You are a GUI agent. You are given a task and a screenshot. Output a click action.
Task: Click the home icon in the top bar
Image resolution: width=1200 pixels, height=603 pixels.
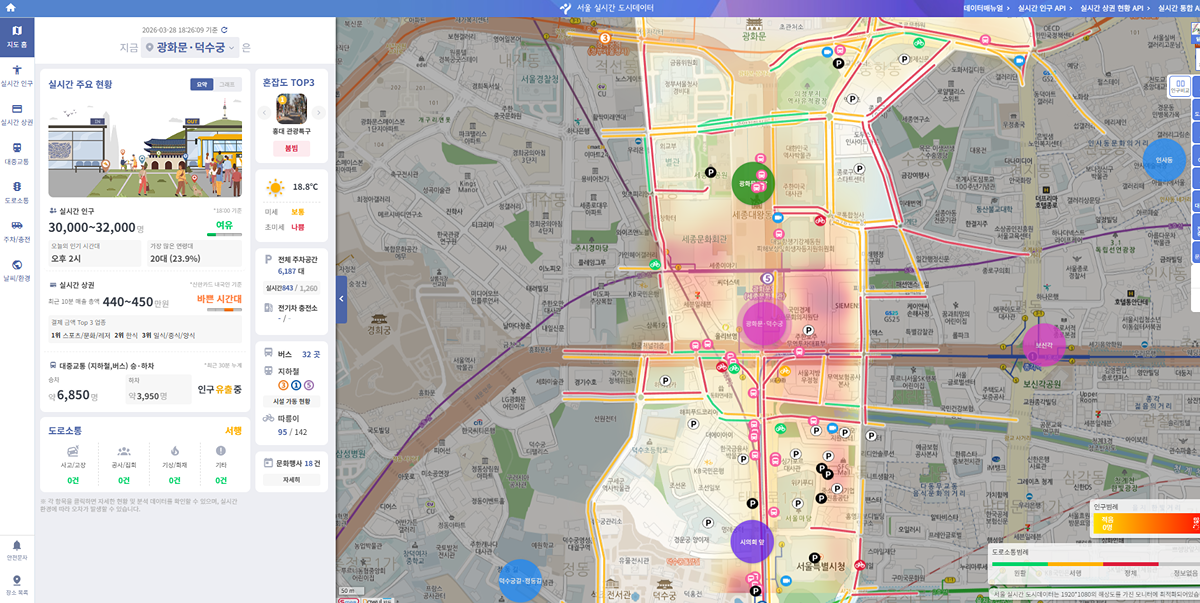click(9, 8)
